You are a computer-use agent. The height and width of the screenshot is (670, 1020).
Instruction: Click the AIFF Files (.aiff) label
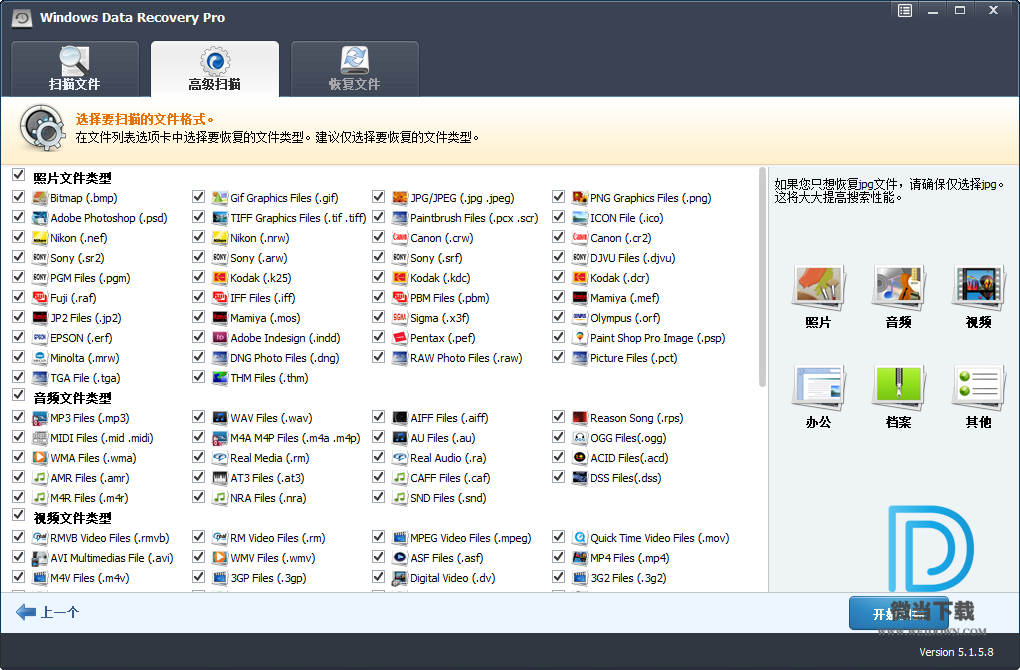coord(449,418)
